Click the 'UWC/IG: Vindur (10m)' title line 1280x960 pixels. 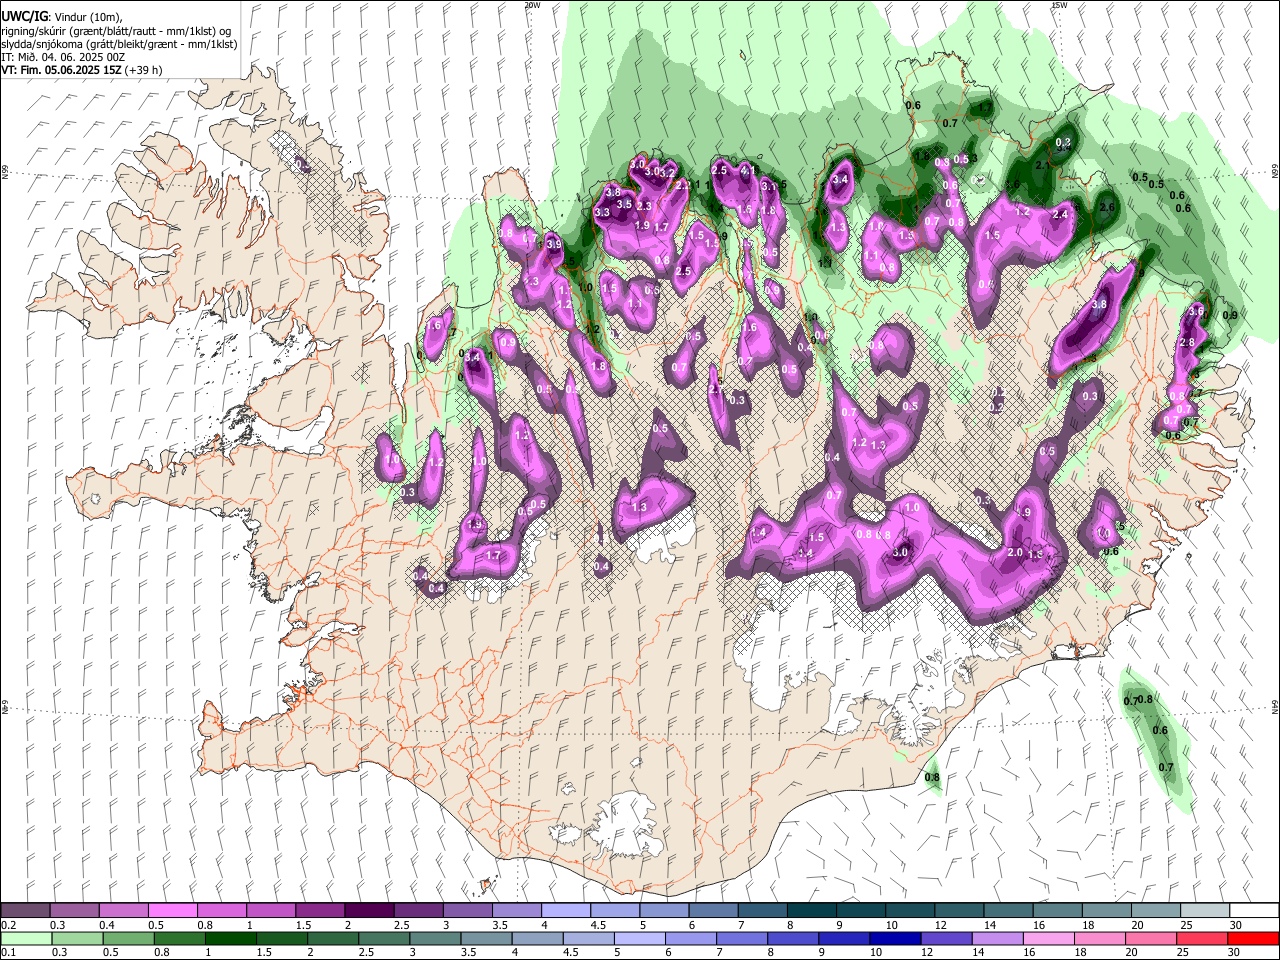pyautogui.click(x=62, y=16)
